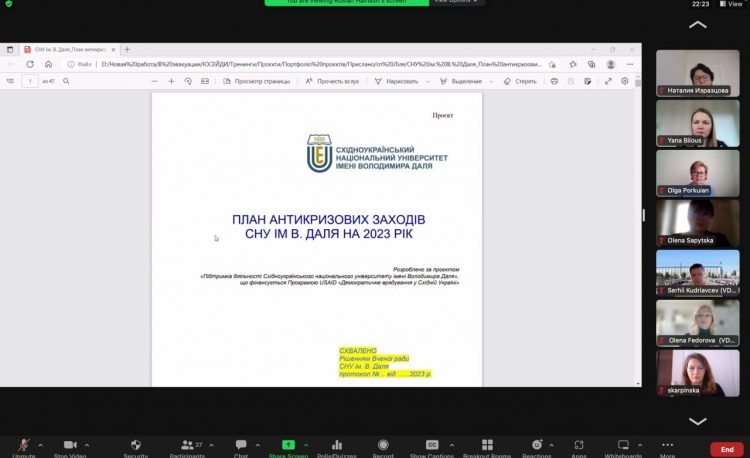Open the Participants panel
This screenshot has height=458, width=750.
[x=187, y=448]
